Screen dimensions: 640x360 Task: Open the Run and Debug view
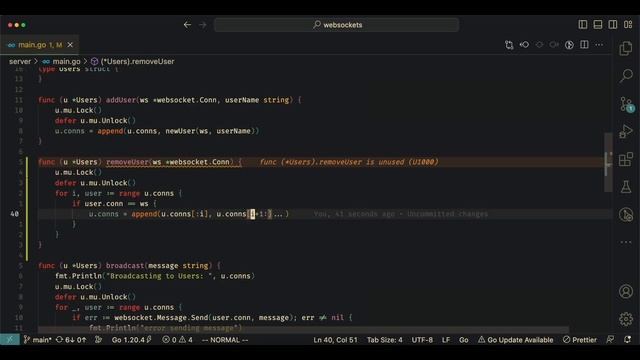[626, 131]
